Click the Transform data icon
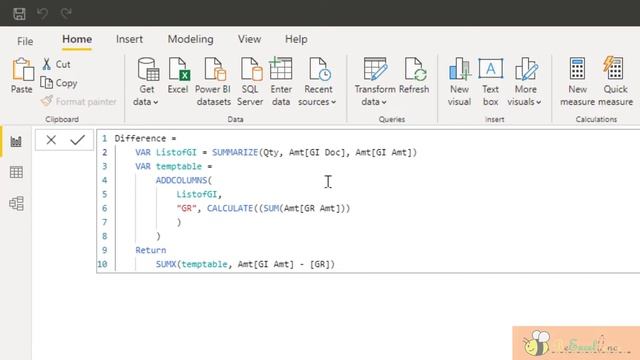 [x=375, y=69]
